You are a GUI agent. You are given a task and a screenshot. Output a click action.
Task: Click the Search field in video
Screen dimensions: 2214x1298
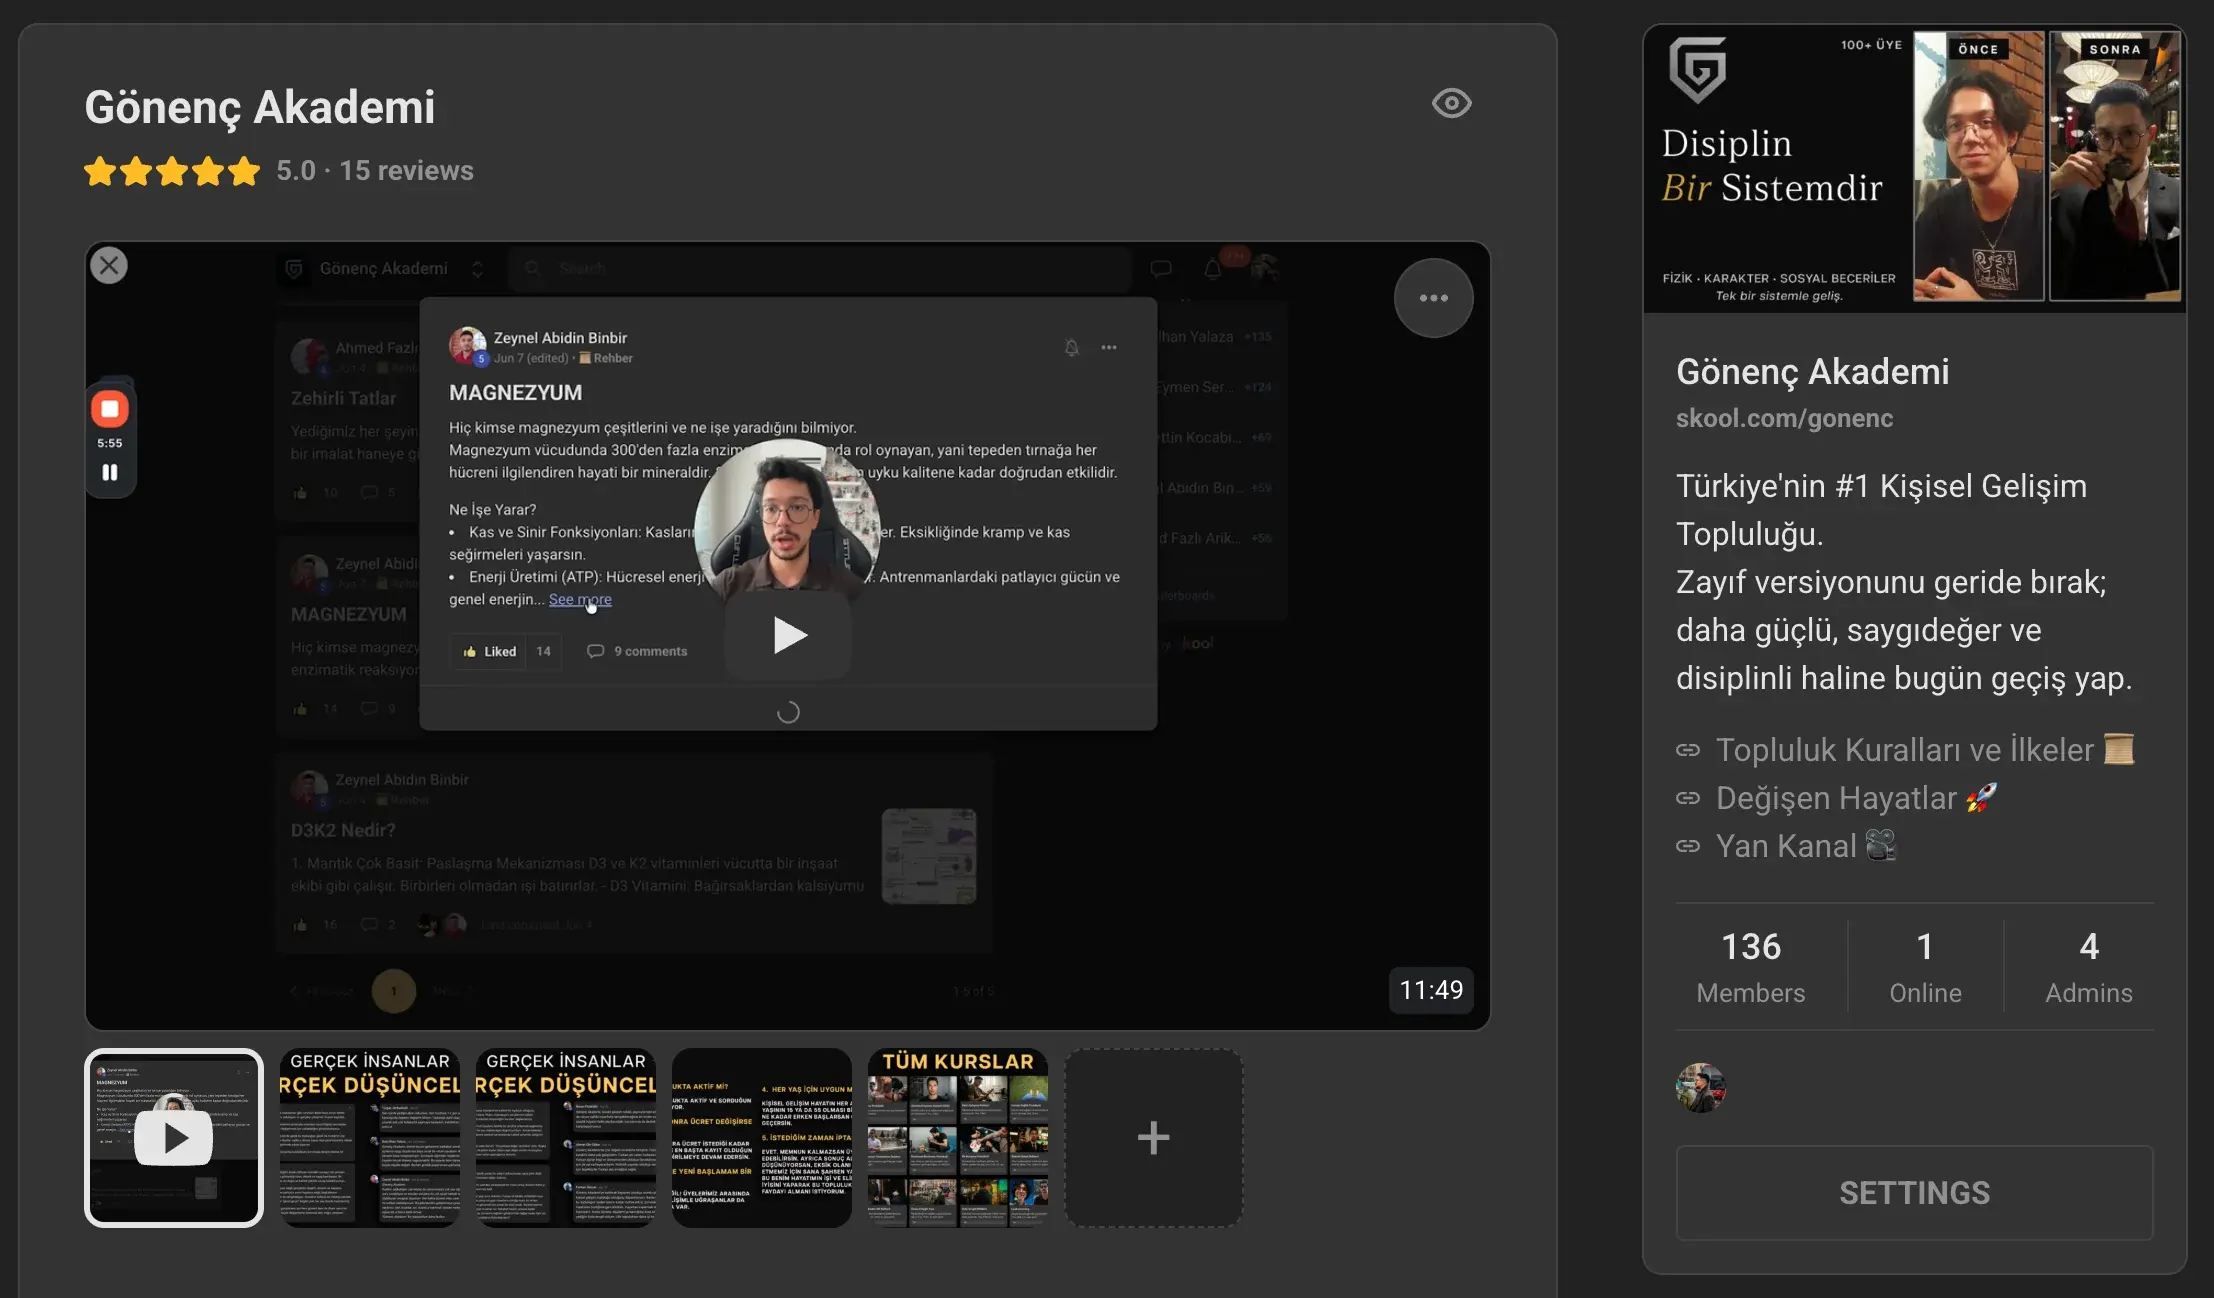tap(820, 268)
